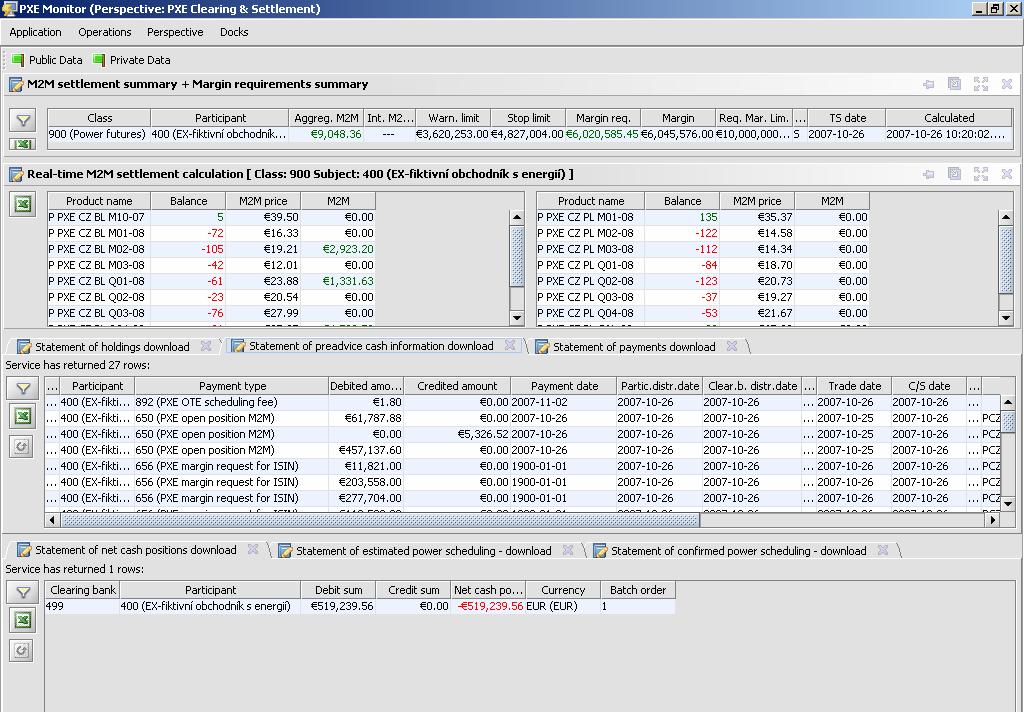
Task: Open the Operations menu
Action: (104, 32)
